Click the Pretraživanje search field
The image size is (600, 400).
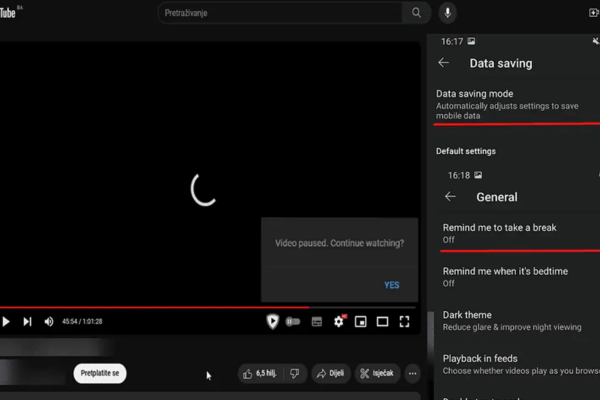281,13
